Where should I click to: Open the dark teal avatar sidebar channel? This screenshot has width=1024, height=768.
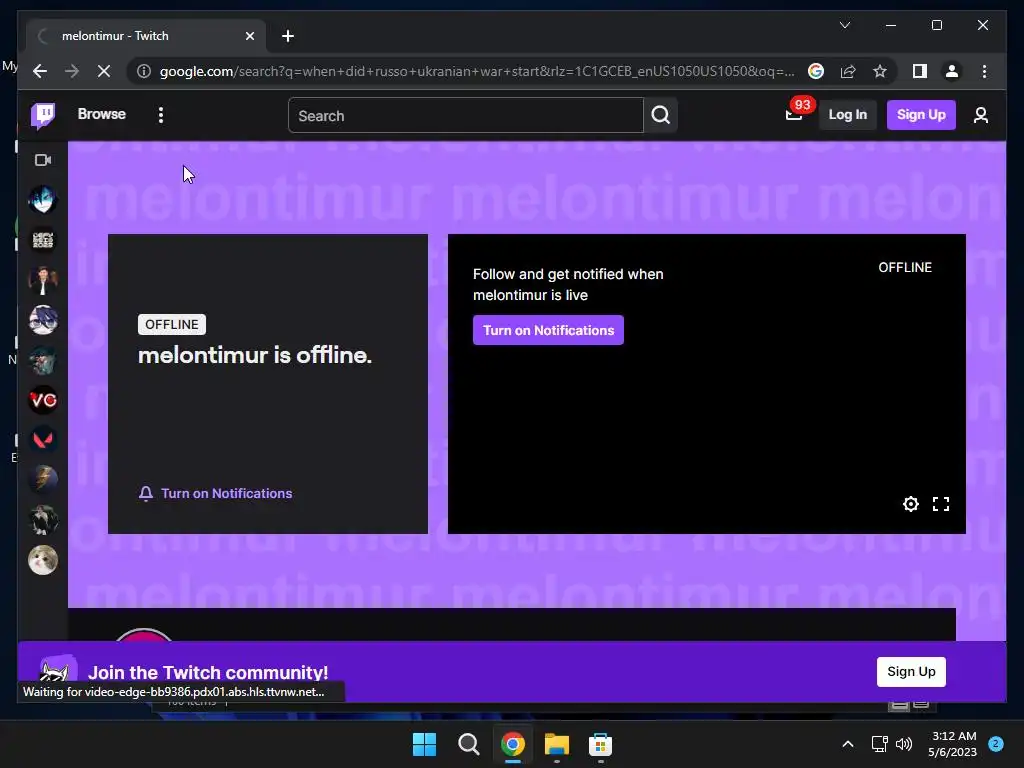[43, 360]
